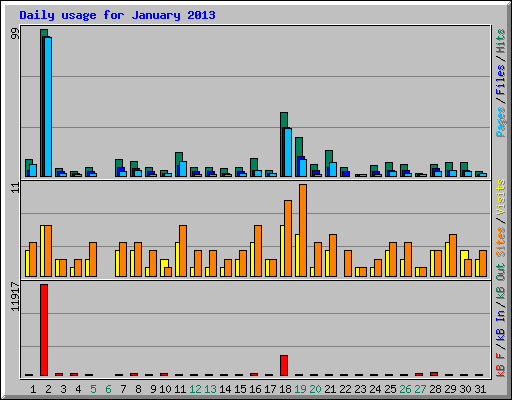Select x-axis day label "21"
The width and height of the screenshot is (512, 400).
pos(330,389)
